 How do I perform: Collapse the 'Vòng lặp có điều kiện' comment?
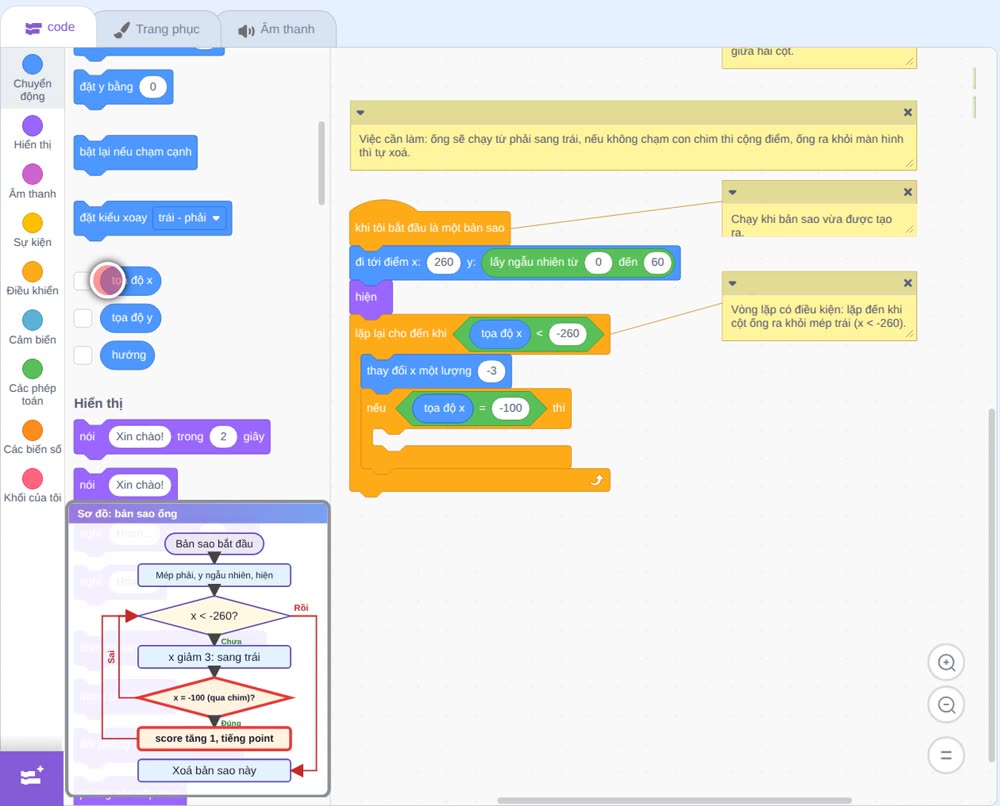coord(733,283)
